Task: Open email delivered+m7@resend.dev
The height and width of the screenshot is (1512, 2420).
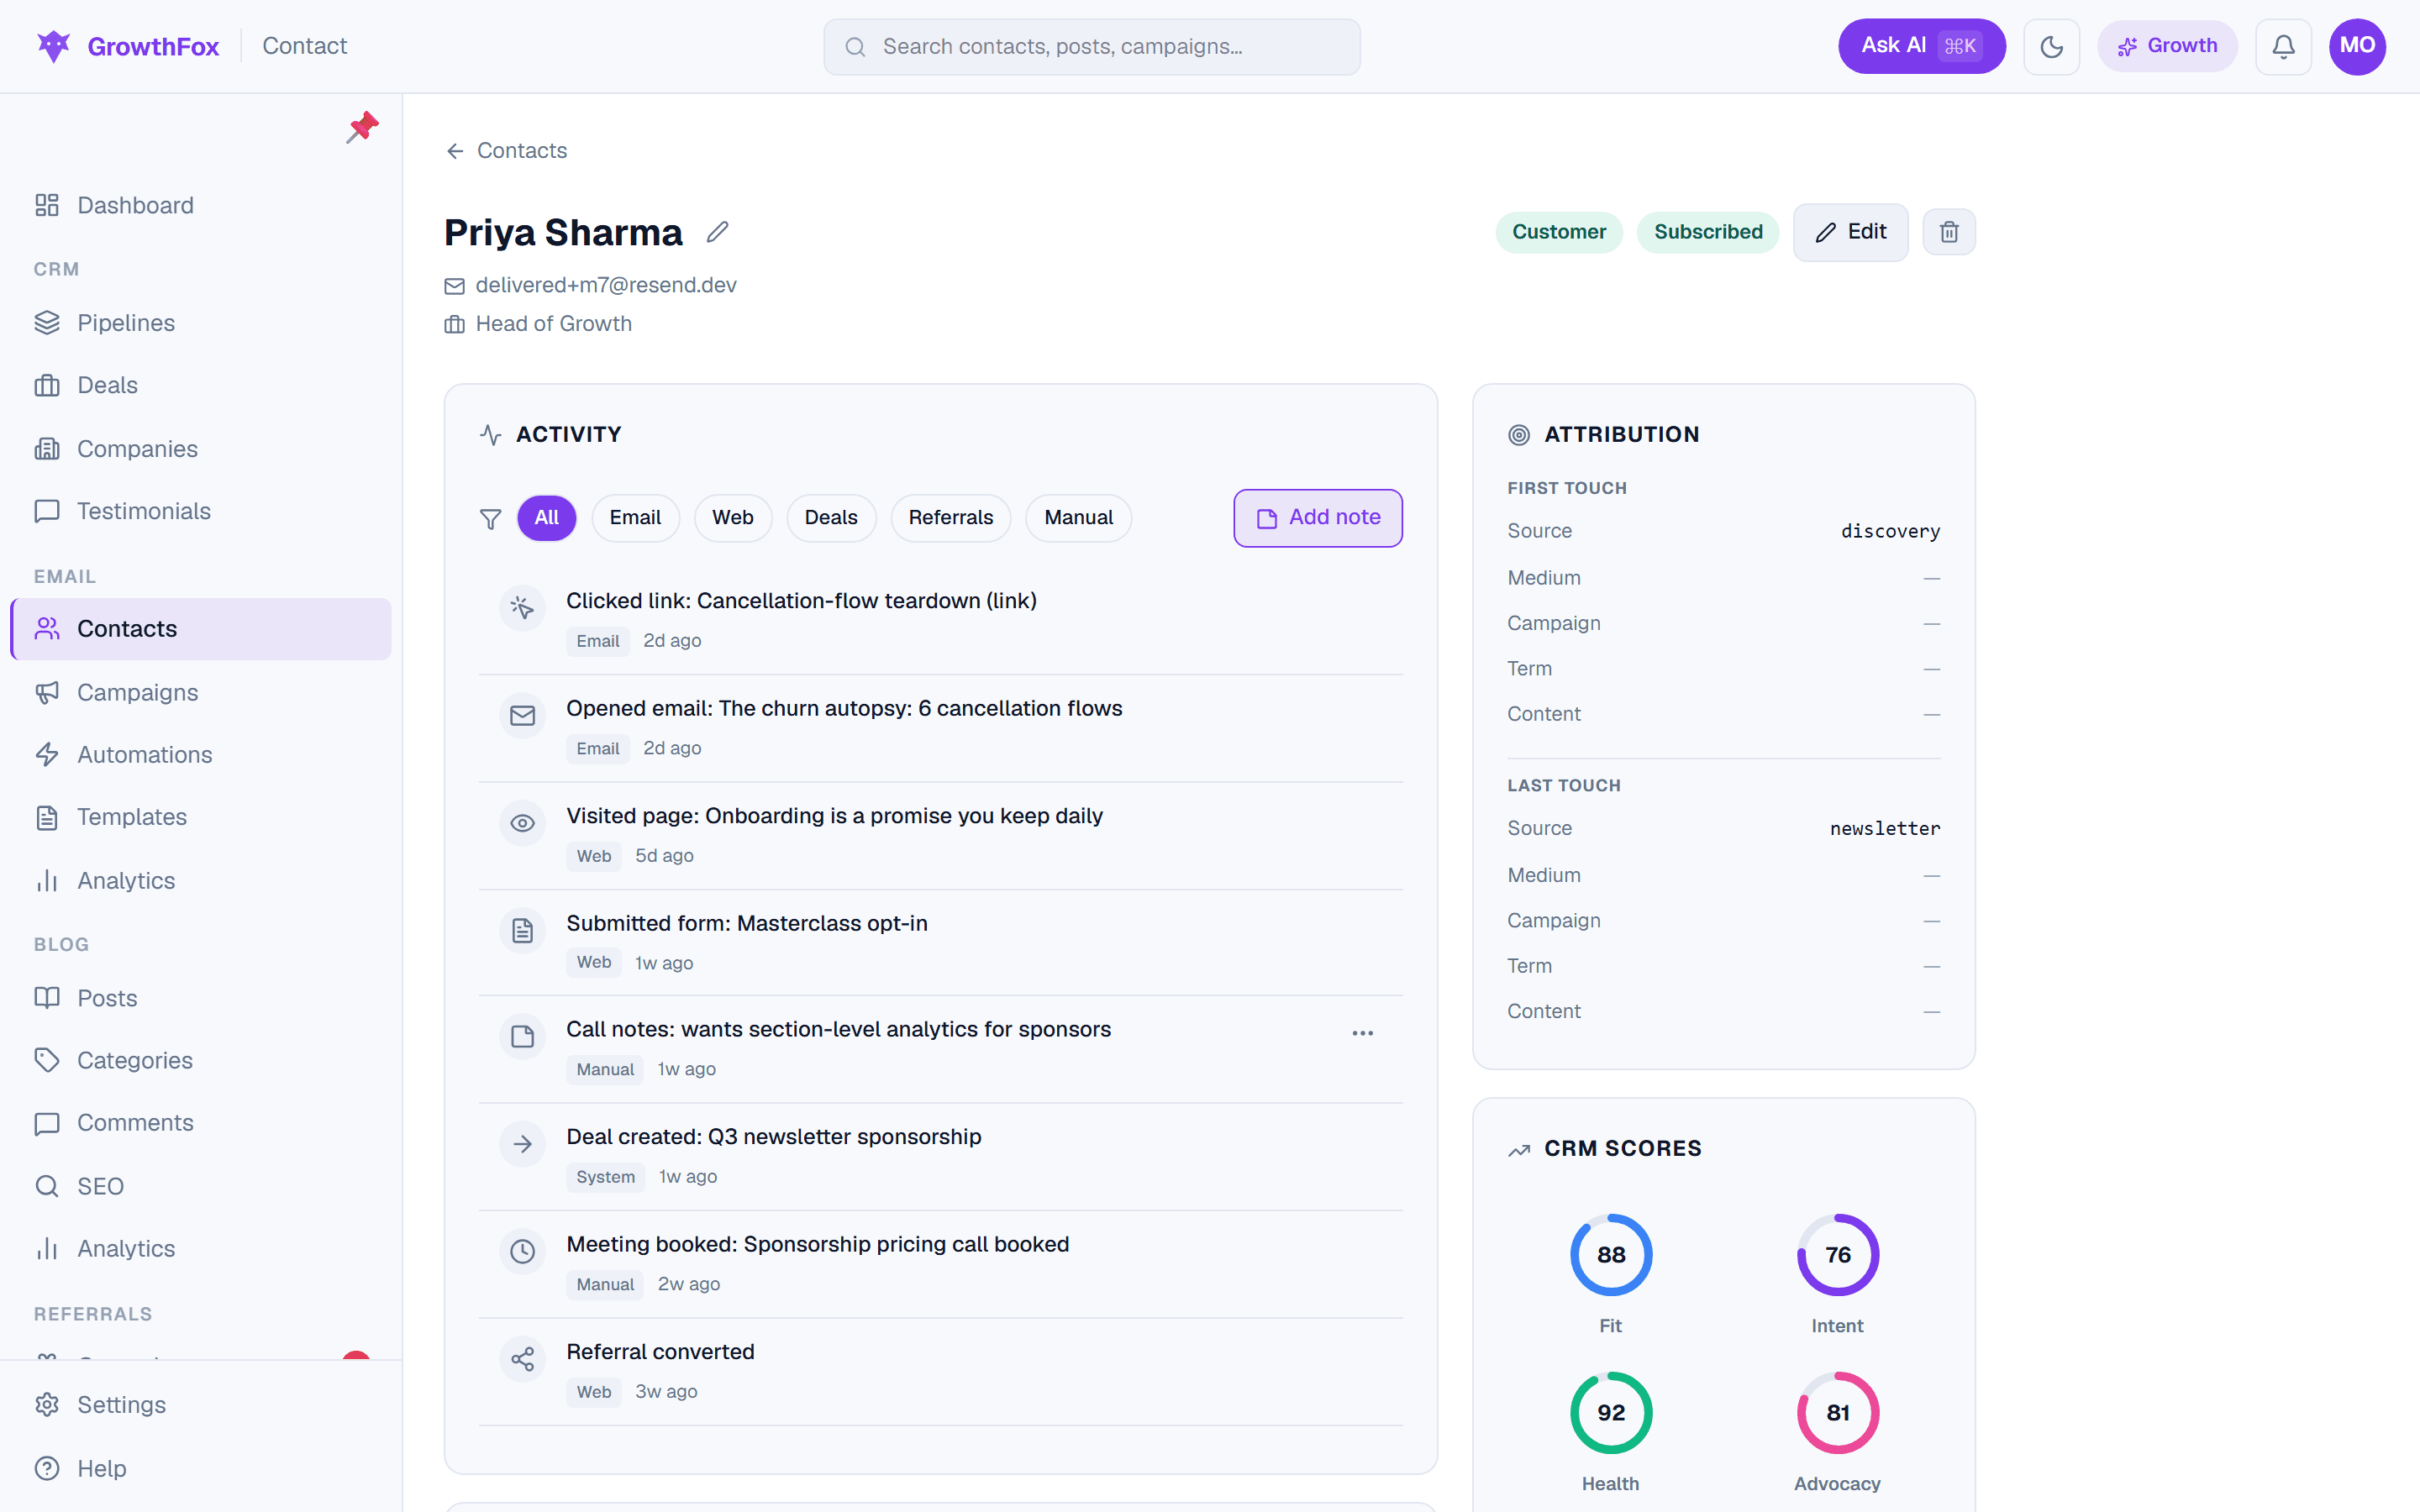Action: [x=605, y=285]
